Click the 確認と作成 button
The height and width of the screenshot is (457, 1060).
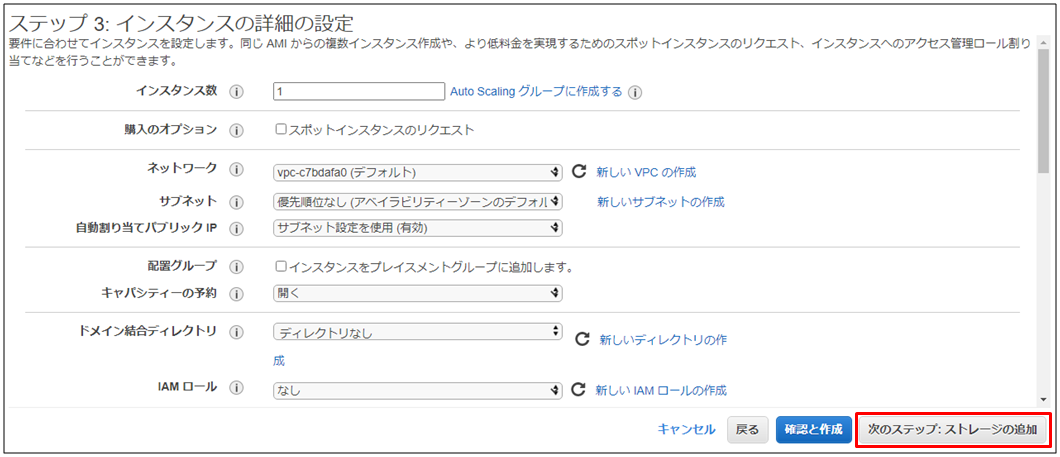pyautogui.click(x=813, y=429)
